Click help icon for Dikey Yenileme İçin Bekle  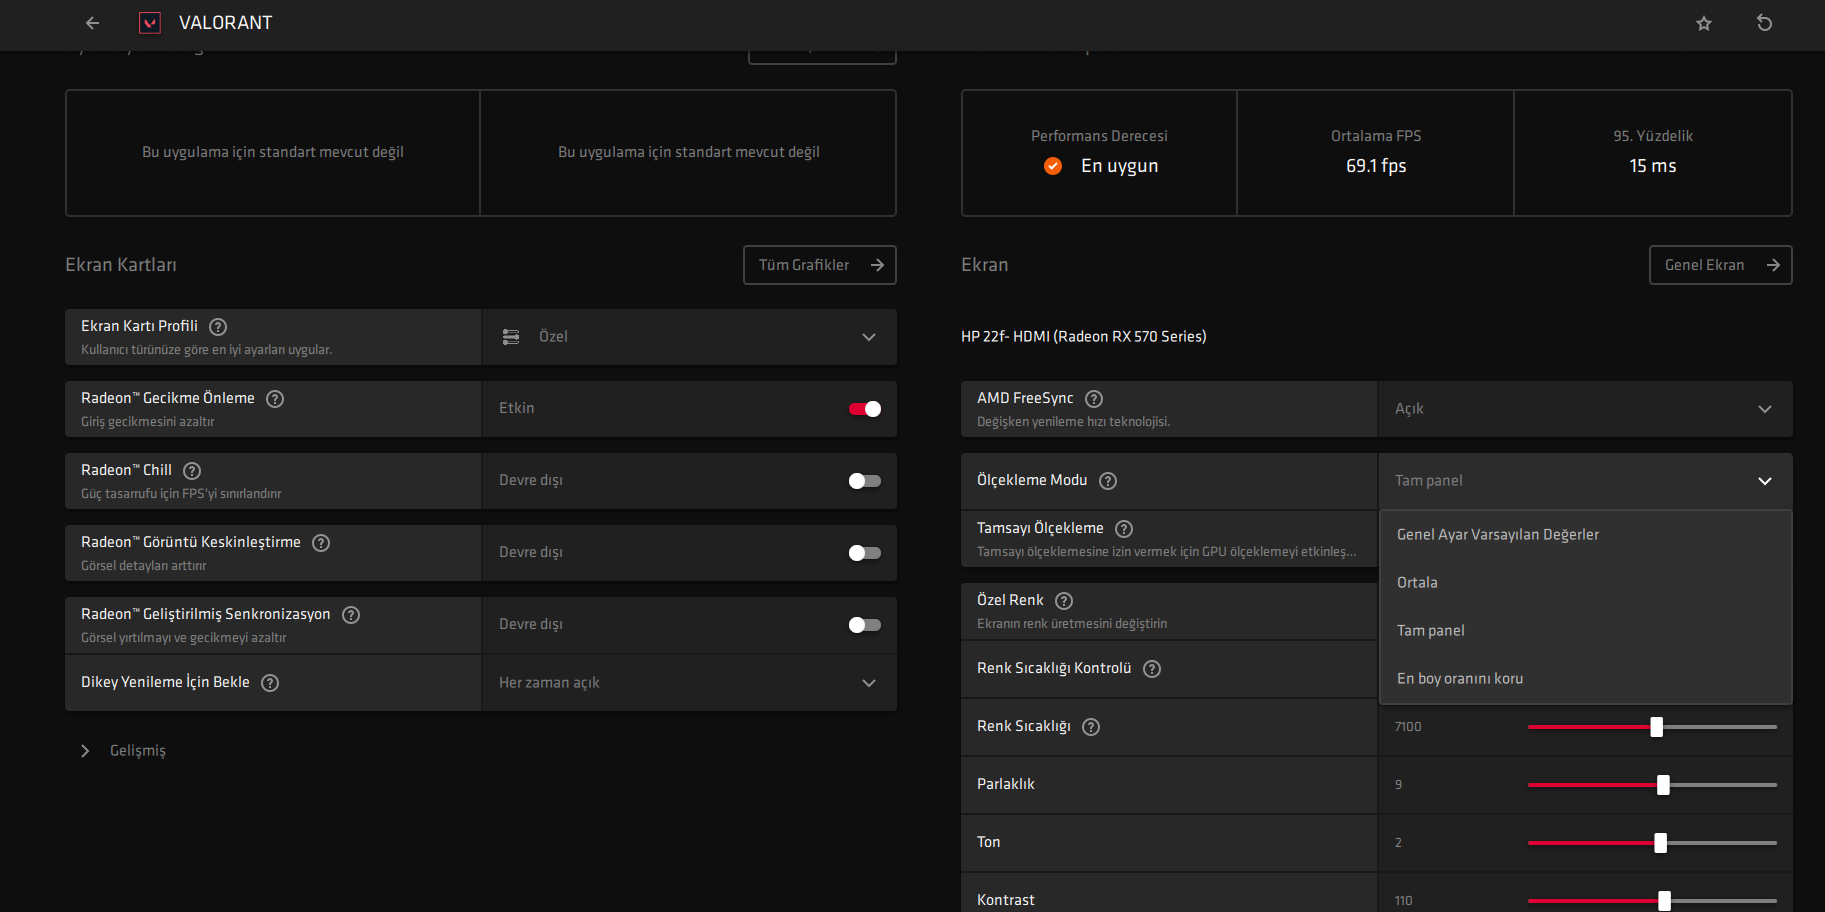point(270,682)
